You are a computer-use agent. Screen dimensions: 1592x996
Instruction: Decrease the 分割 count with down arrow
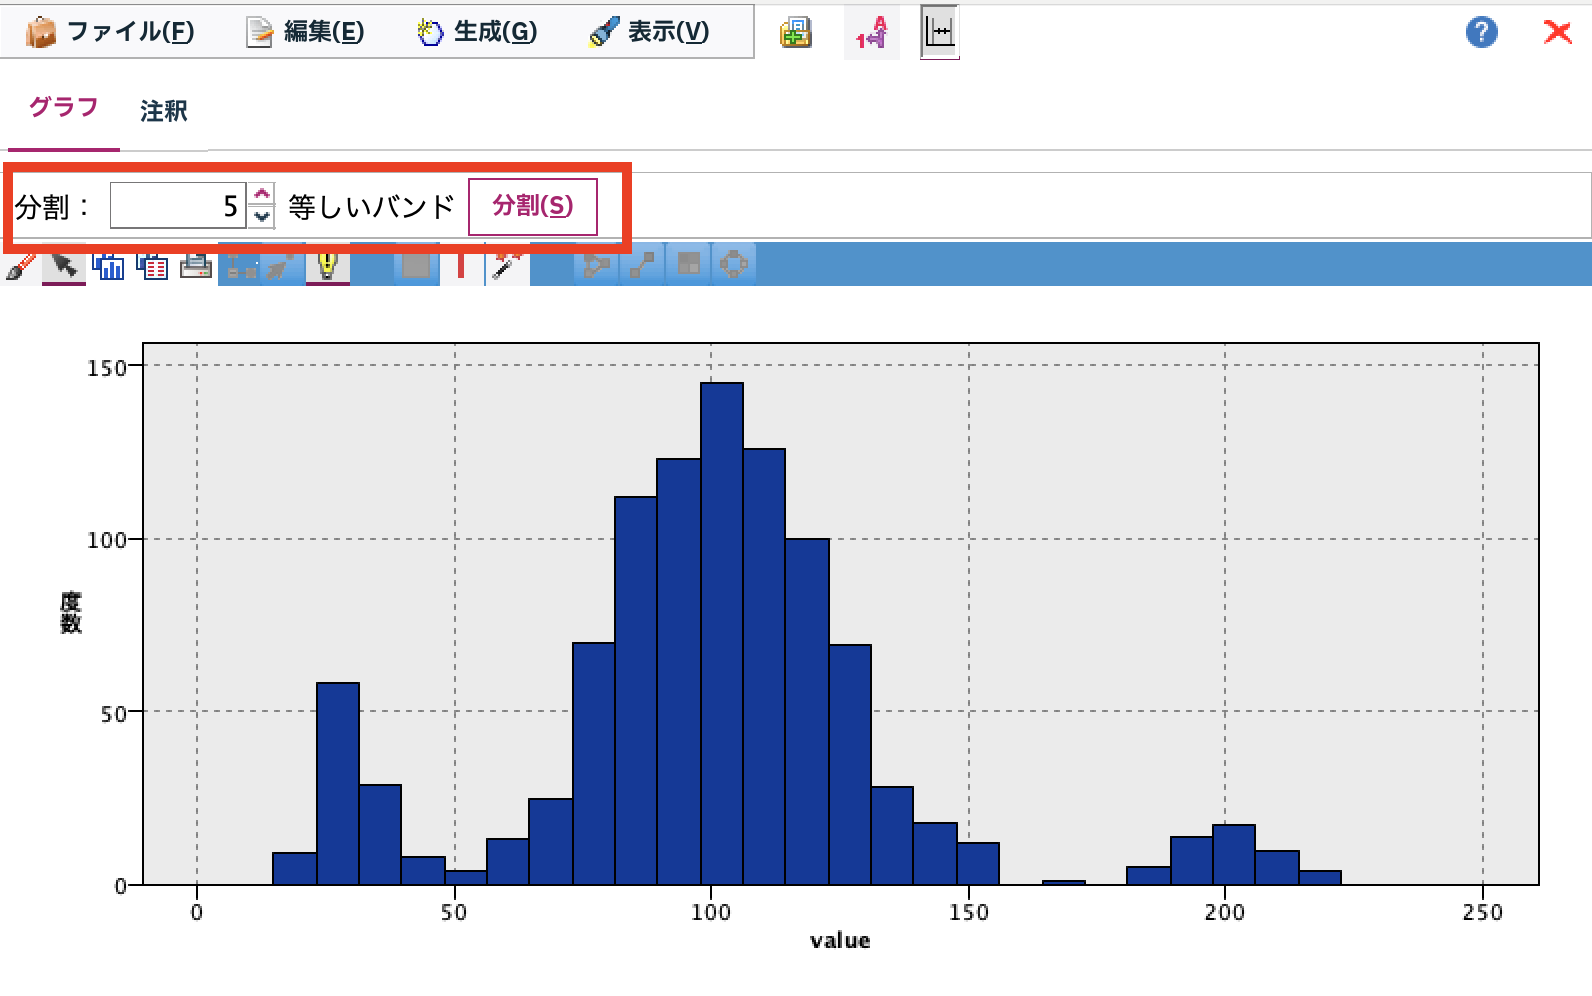click(262, 216)
